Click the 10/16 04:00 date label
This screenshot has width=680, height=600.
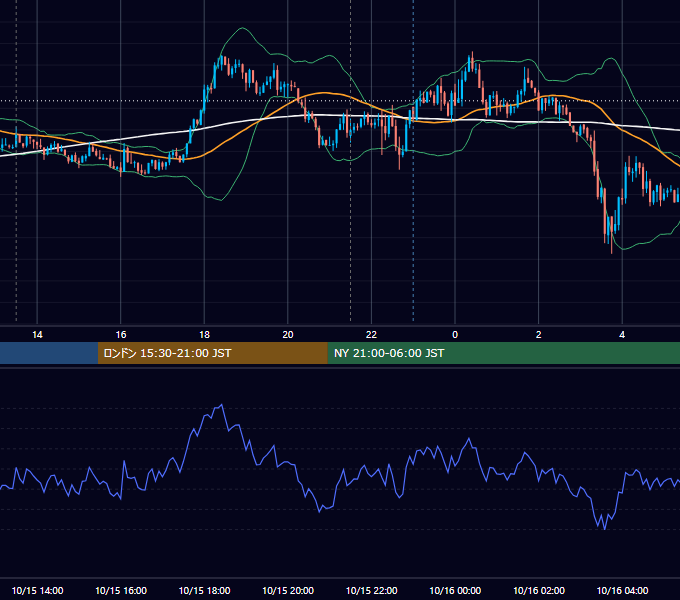tap(622, 590)
